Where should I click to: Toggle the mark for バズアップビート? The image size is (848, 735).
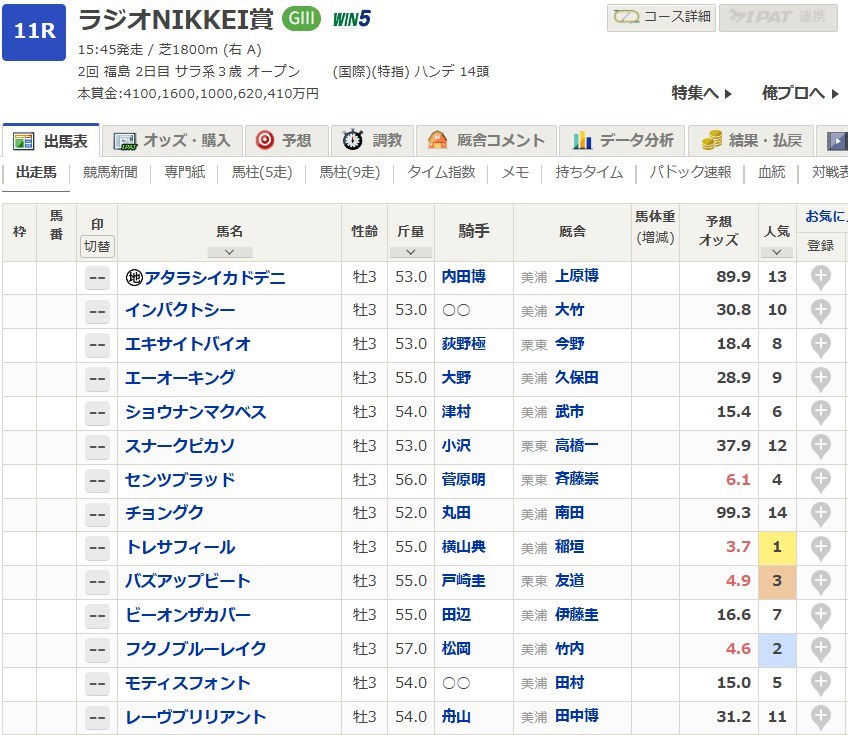tap(97, 583)
